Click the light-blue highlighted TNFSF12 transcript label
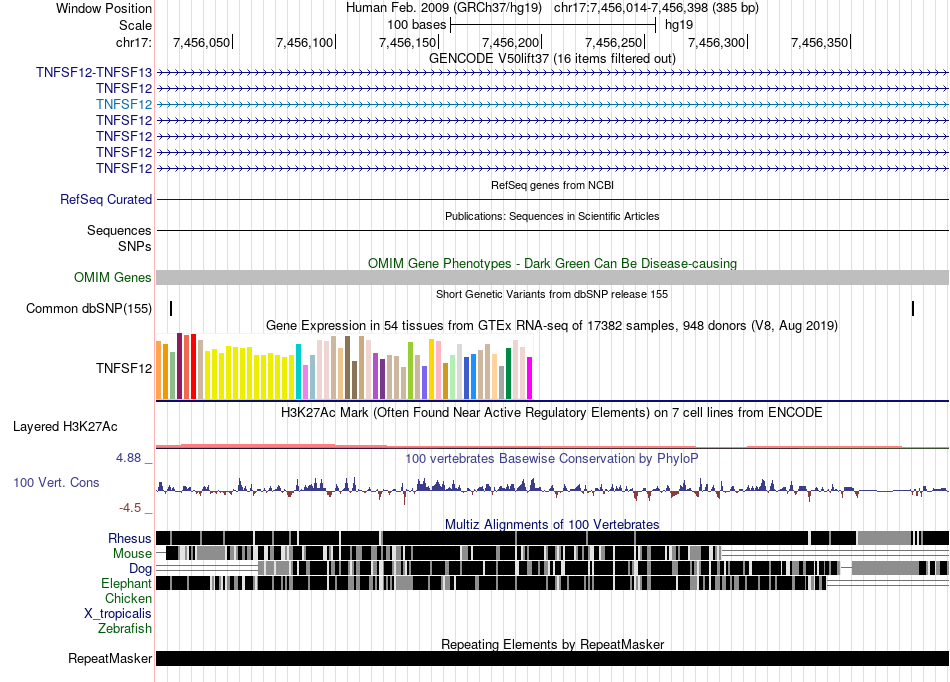Screen dimensions: 950x682 point(124,104)
